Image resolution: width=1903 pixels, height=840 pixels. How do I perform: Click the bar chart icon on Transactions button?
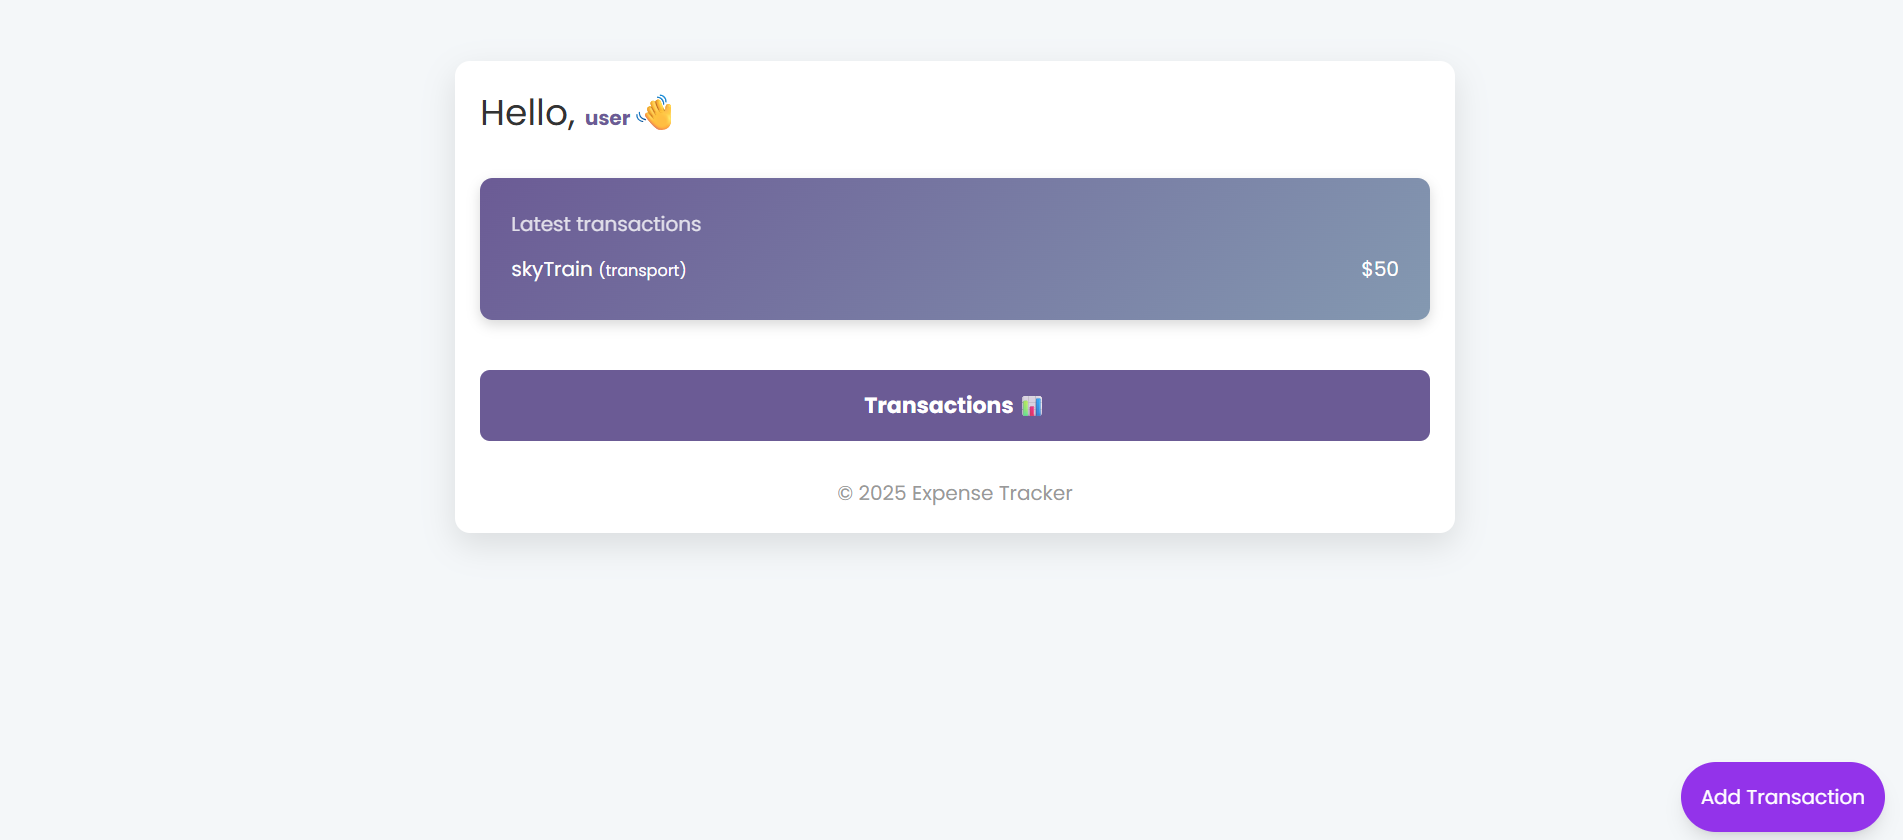[1032, 405]
